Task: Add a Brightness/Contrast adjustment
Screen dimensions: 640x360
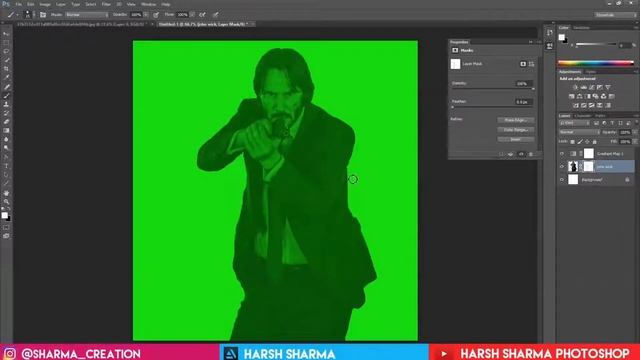Action: (x=576, y=87)
